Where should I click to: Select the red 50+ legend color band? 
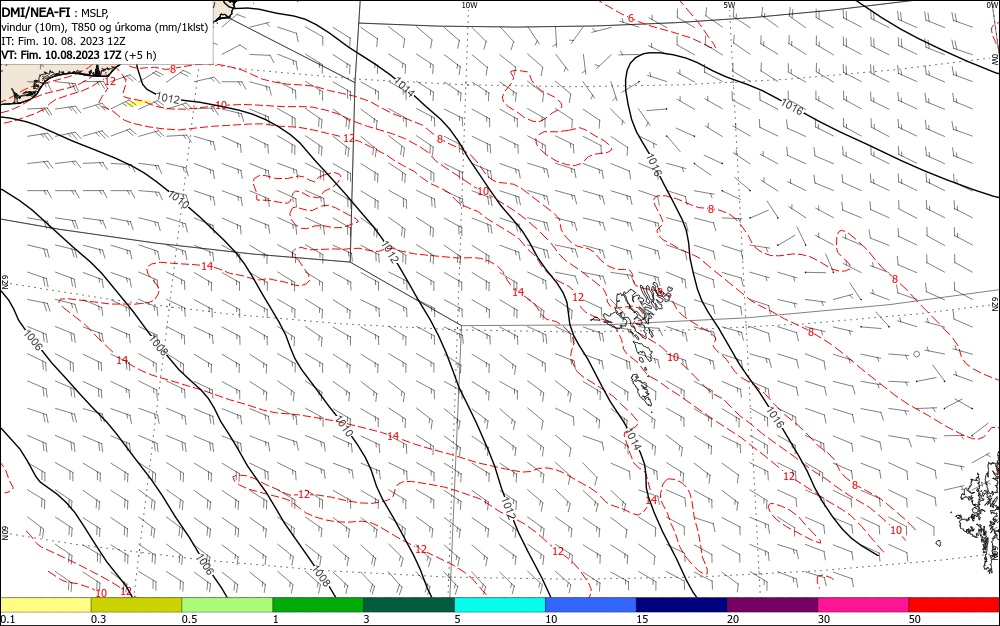click(x=954, y=605)
